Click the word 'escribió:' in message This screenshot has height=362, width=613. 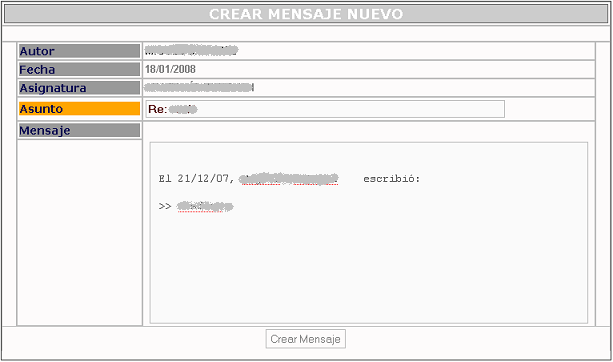pyautogui.click(x=391, y=179)
